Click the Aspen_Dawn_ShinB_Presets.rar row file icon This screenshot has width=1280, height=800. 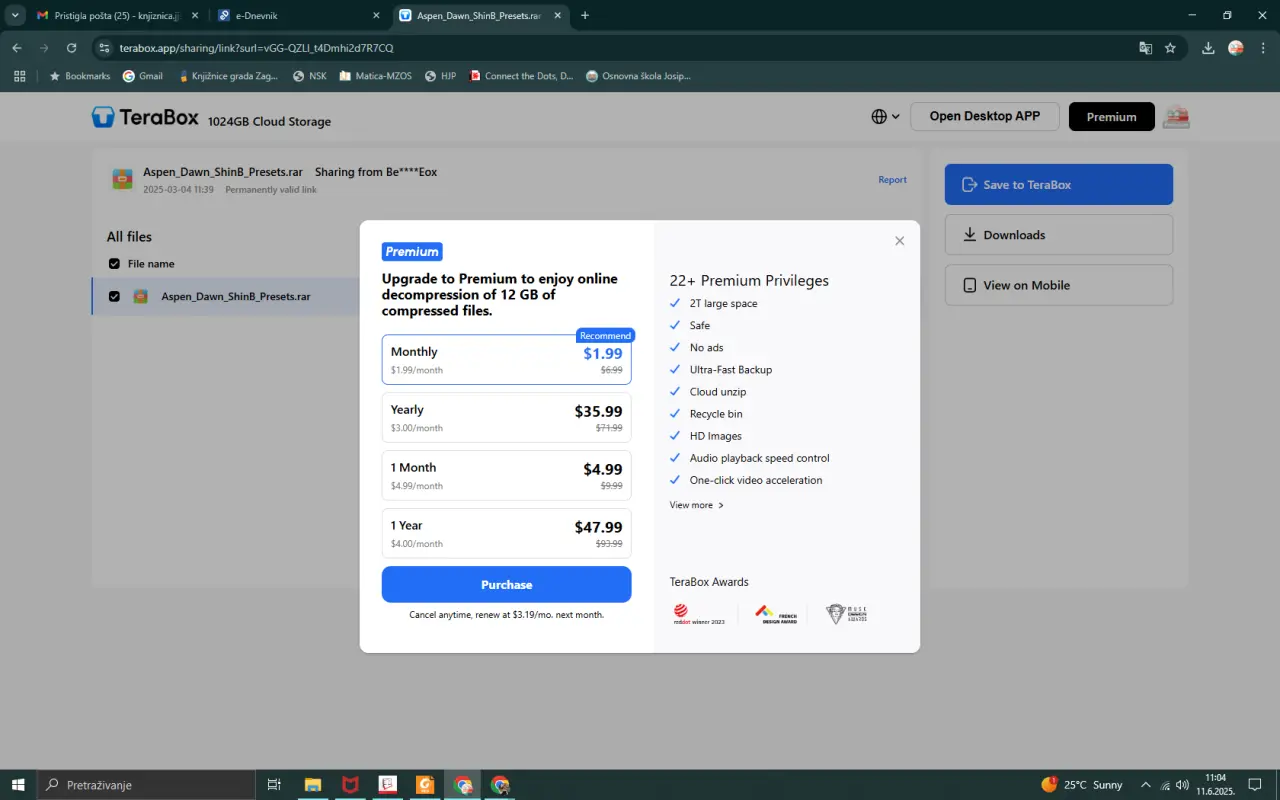[141, 296]
